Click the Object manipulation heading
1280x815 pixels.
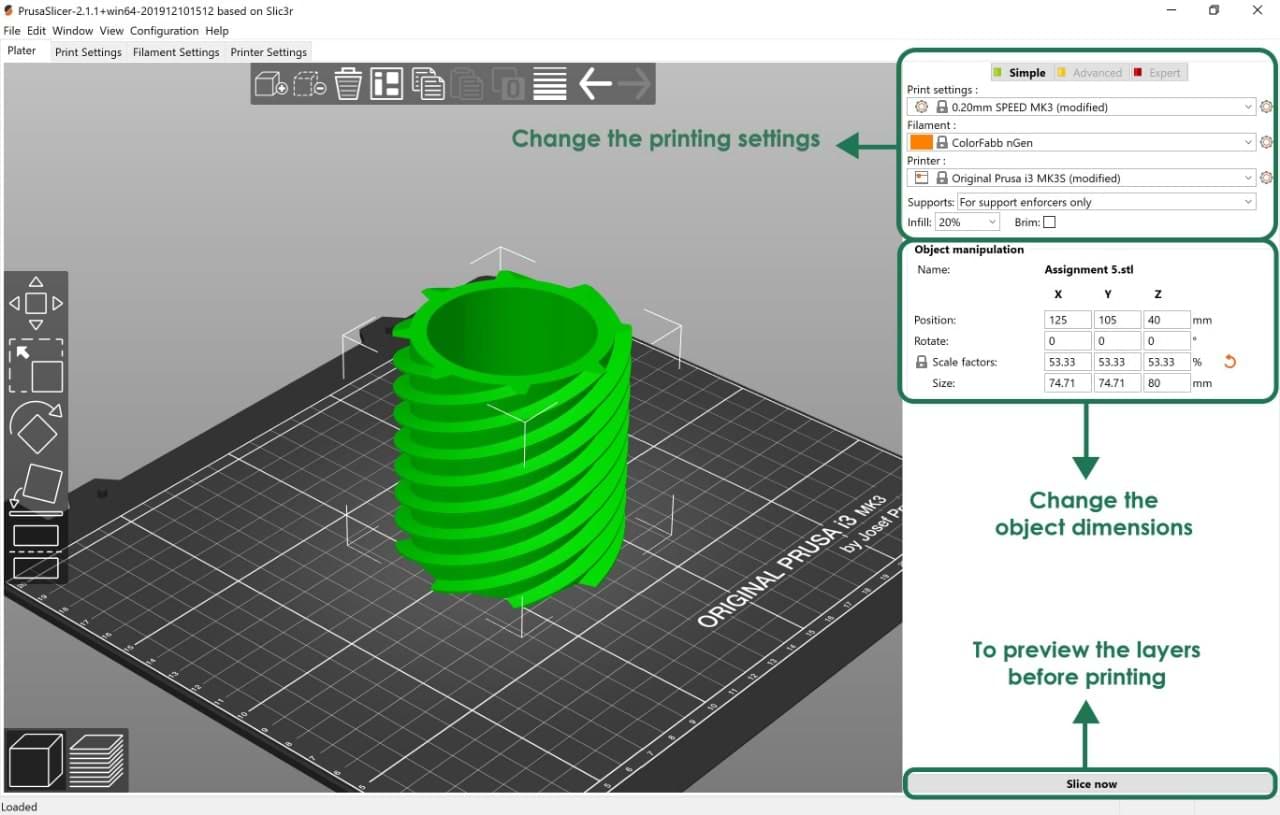[x=969, y=250]
